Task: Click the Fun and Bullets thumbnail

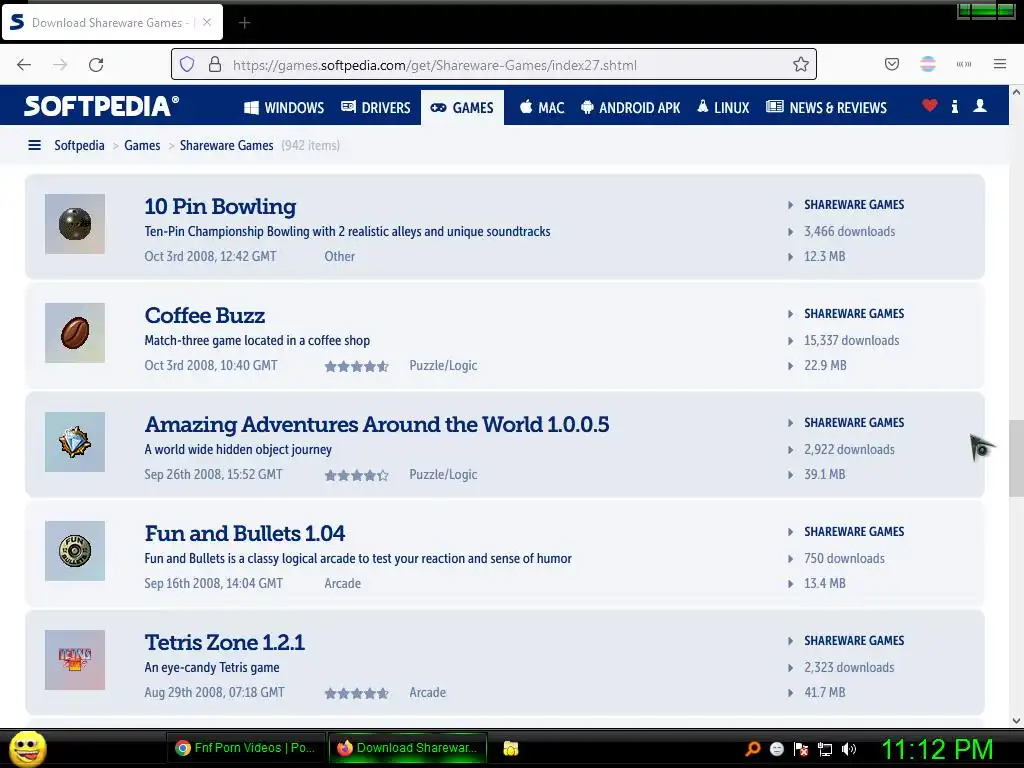Action: (x=75, y=551)
